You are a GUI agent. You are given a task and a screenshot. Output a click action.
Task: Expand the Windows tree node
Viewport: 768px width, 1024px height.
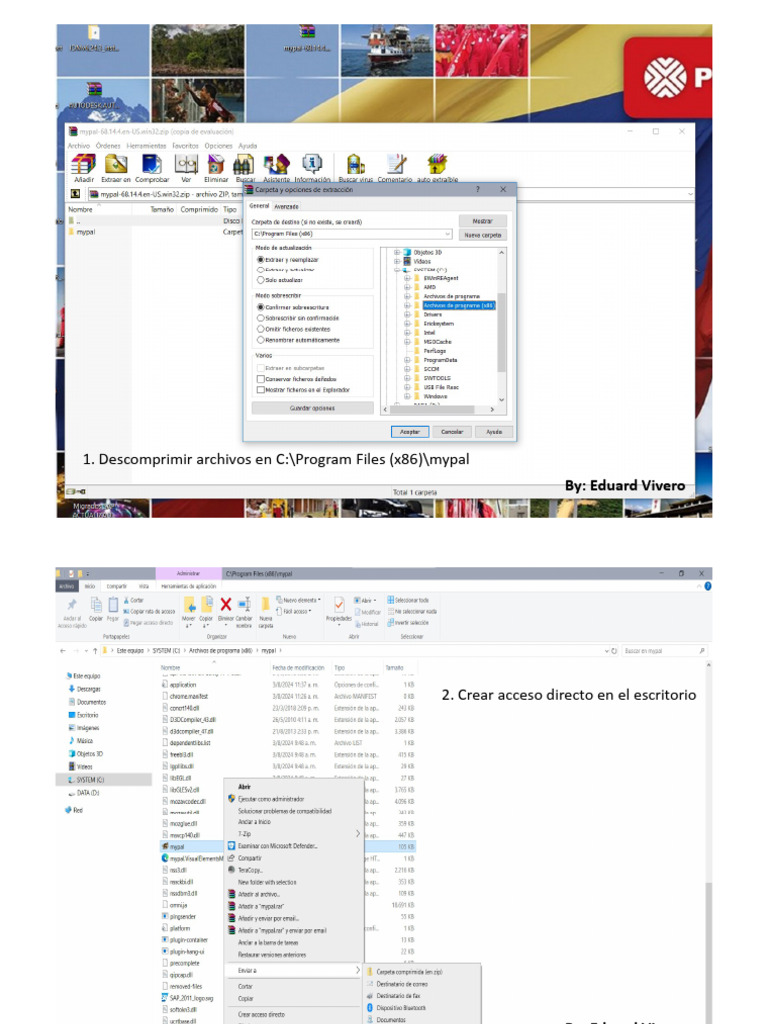point(407,396)
